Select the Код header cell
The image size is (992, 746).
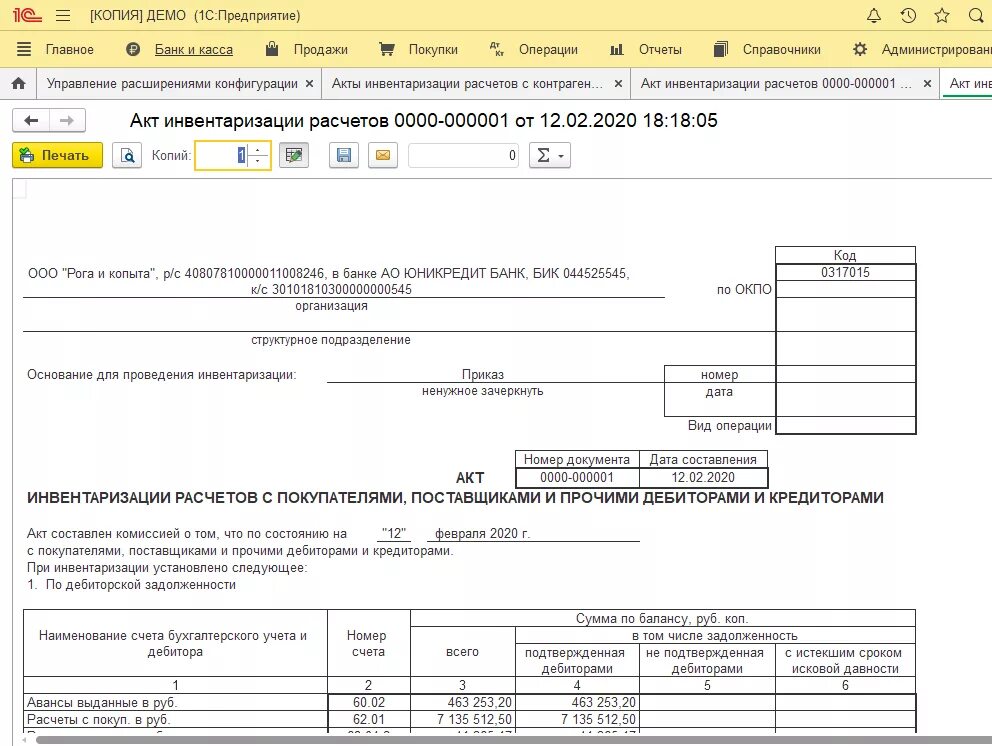845,255
